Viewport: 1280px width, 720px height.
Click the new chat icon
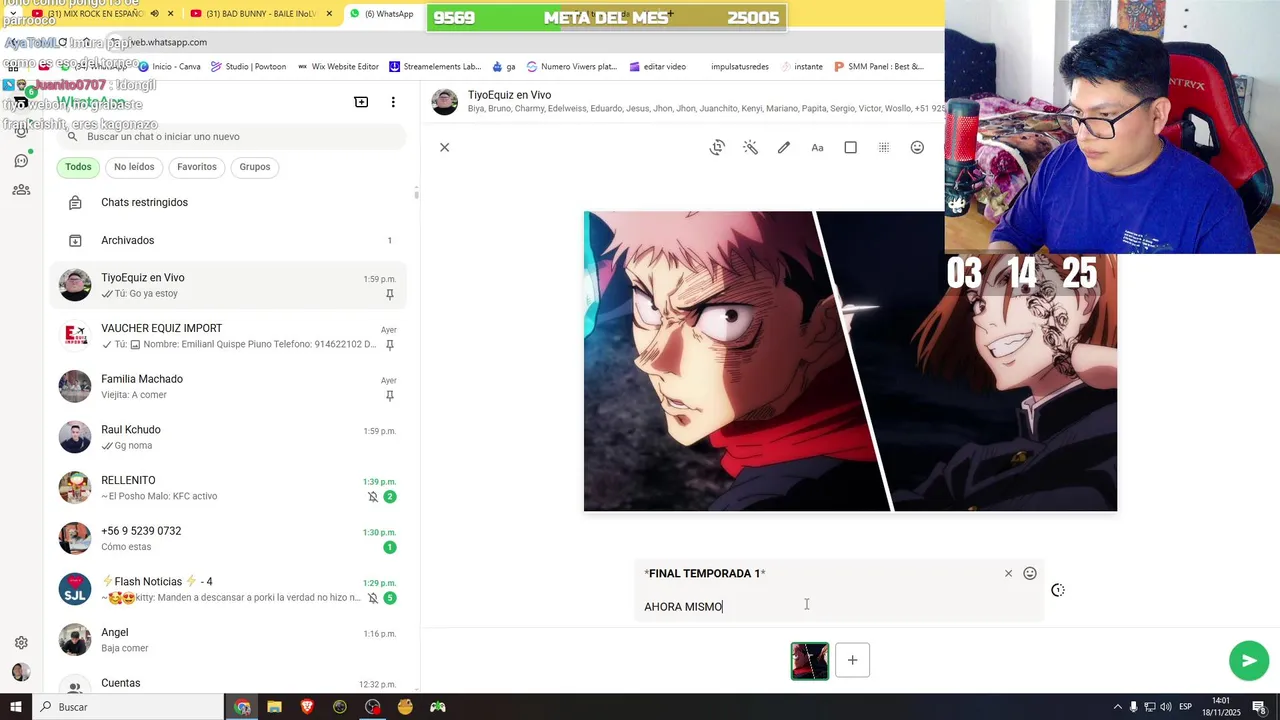tap(361, 102)
